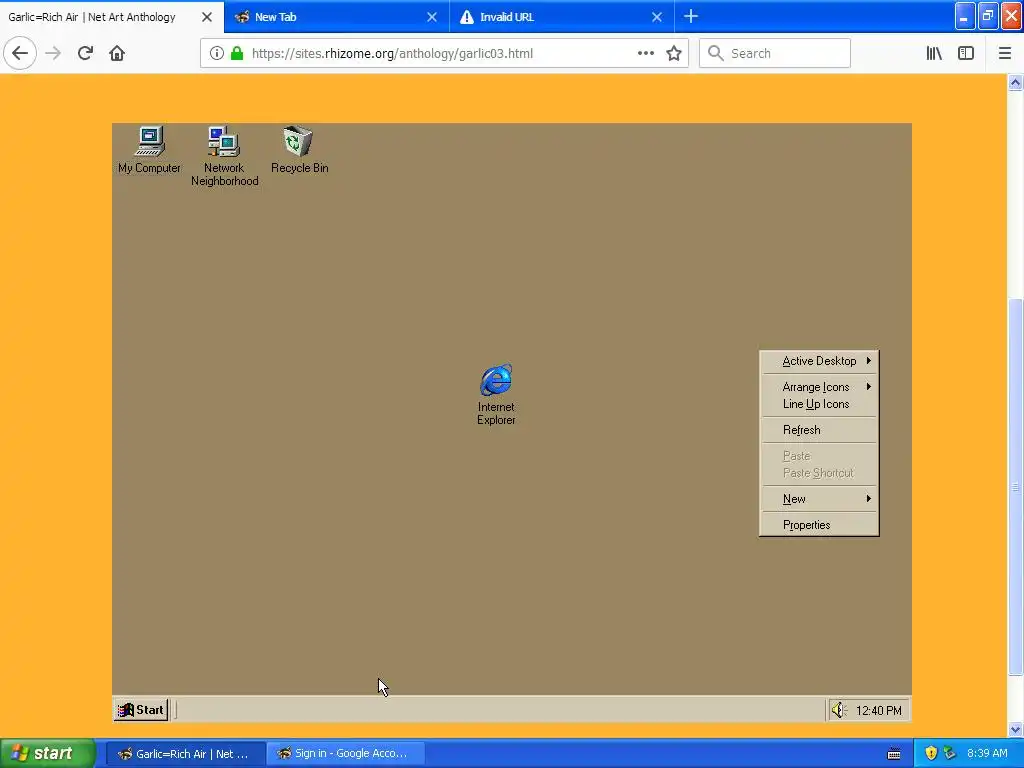Open the Firefox hamburger menu
This screenshot has width=1024, height=768.
point(1005,54)
